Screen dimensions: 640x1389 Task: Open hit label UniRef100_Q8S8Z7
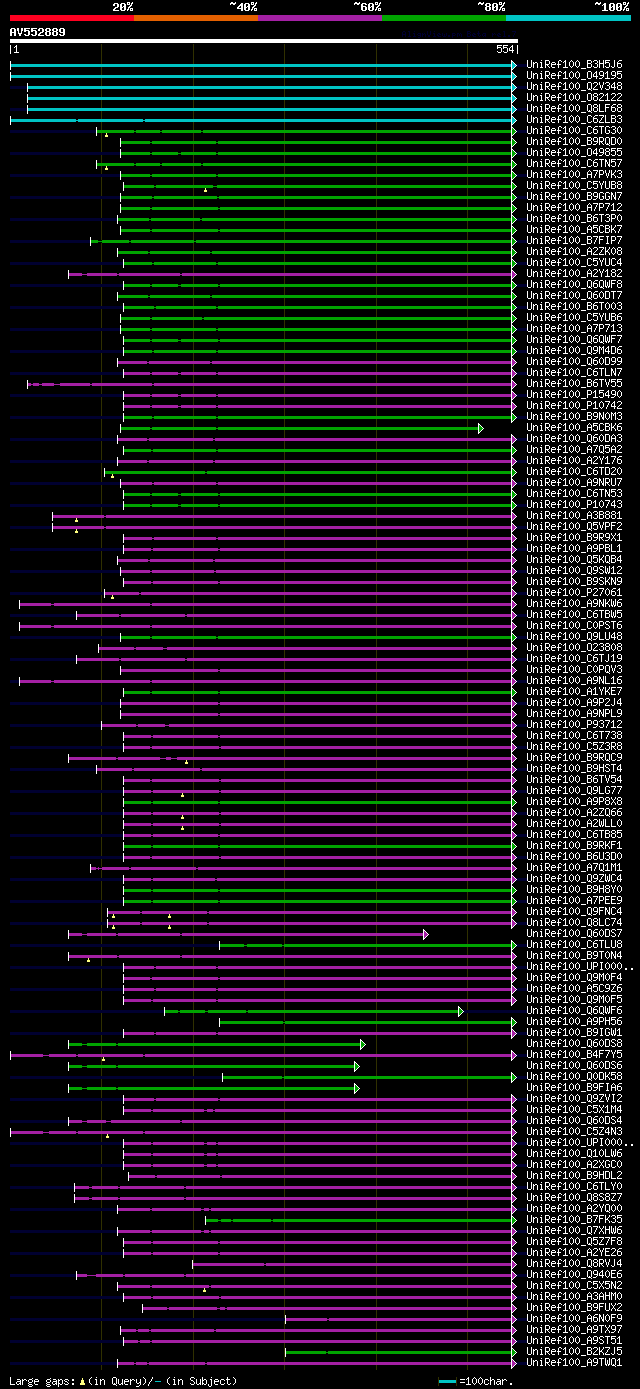coord(574,1198)
